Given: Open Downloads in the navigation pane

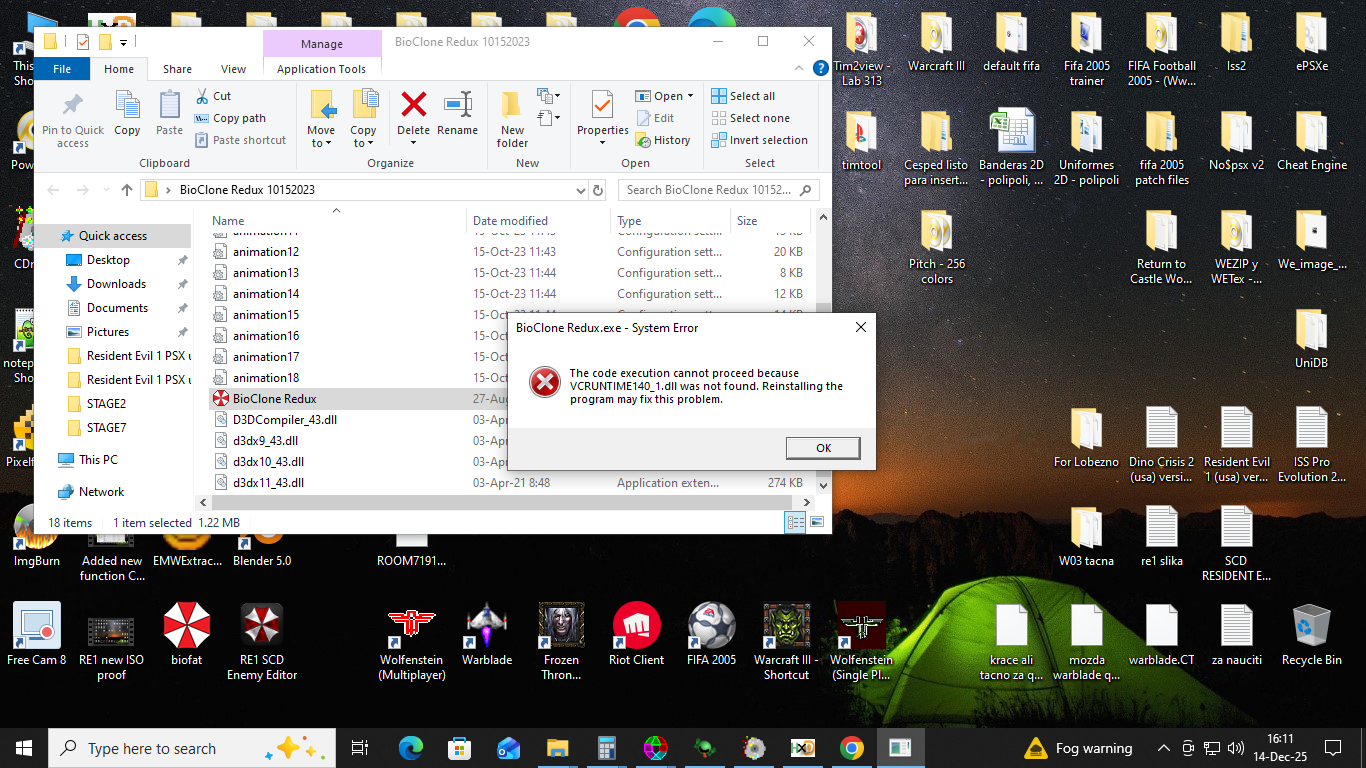Looking at the screenshot, I should point(116,284).
